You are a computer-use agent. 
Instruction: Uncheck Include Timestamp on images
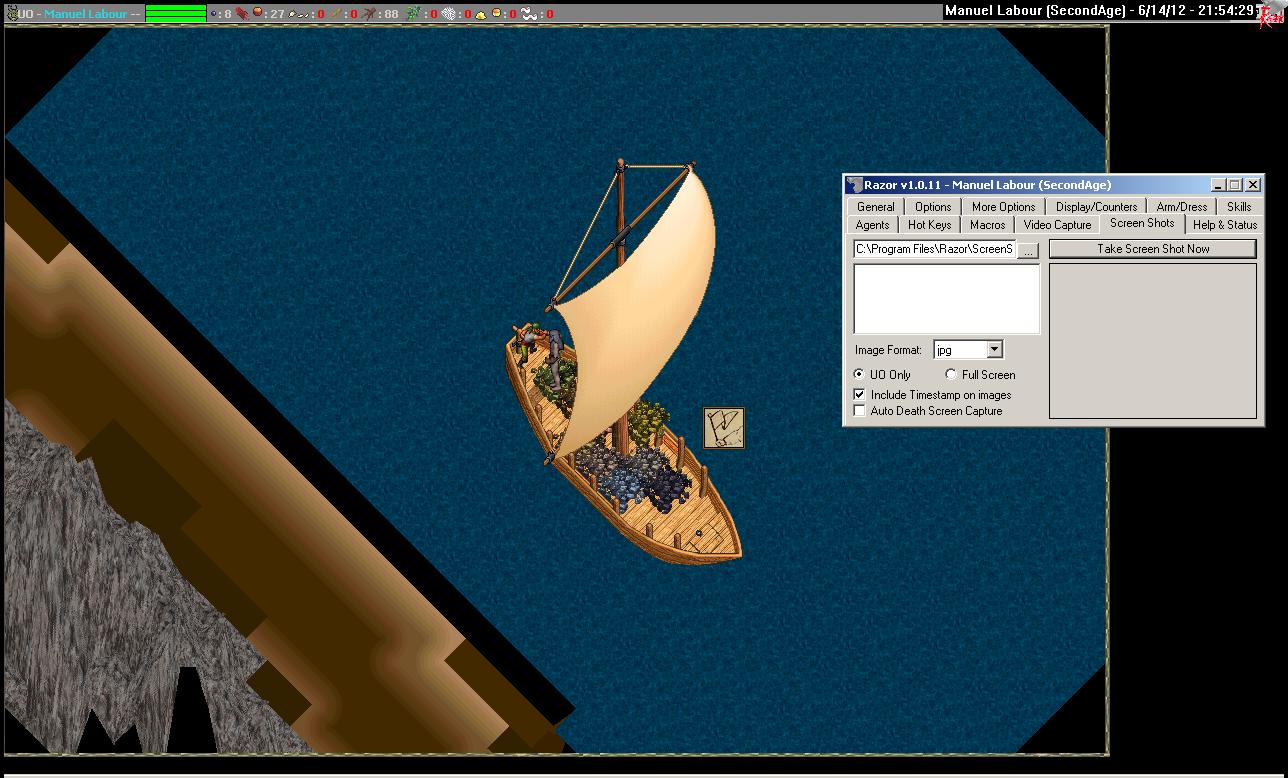[859, 395]
